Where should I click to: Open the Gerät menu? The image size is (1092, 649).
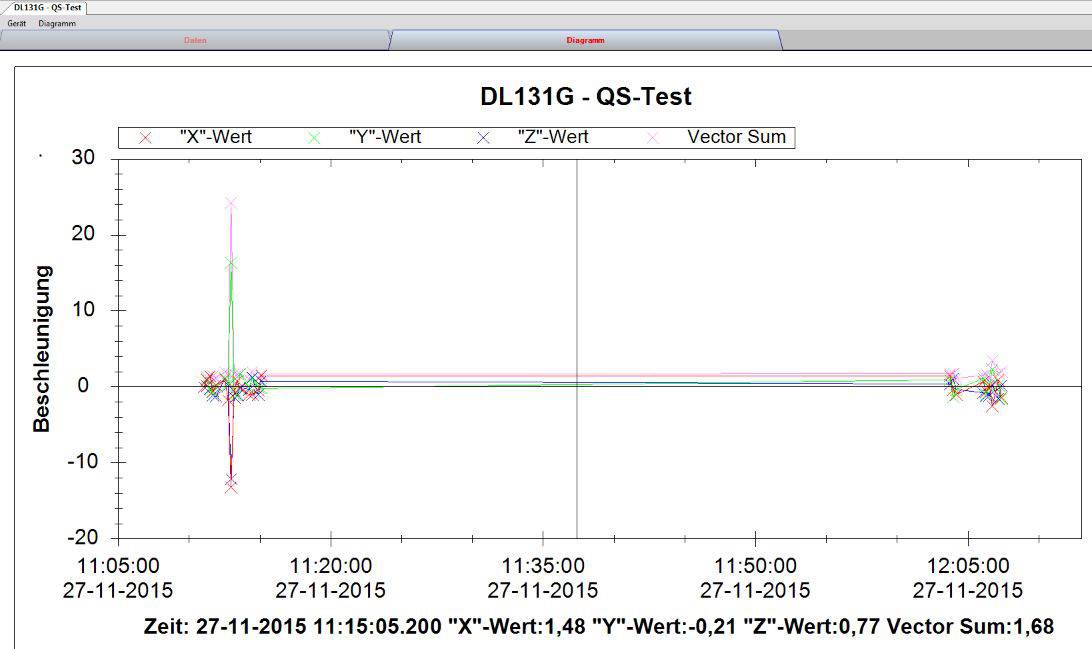(15, 22)
